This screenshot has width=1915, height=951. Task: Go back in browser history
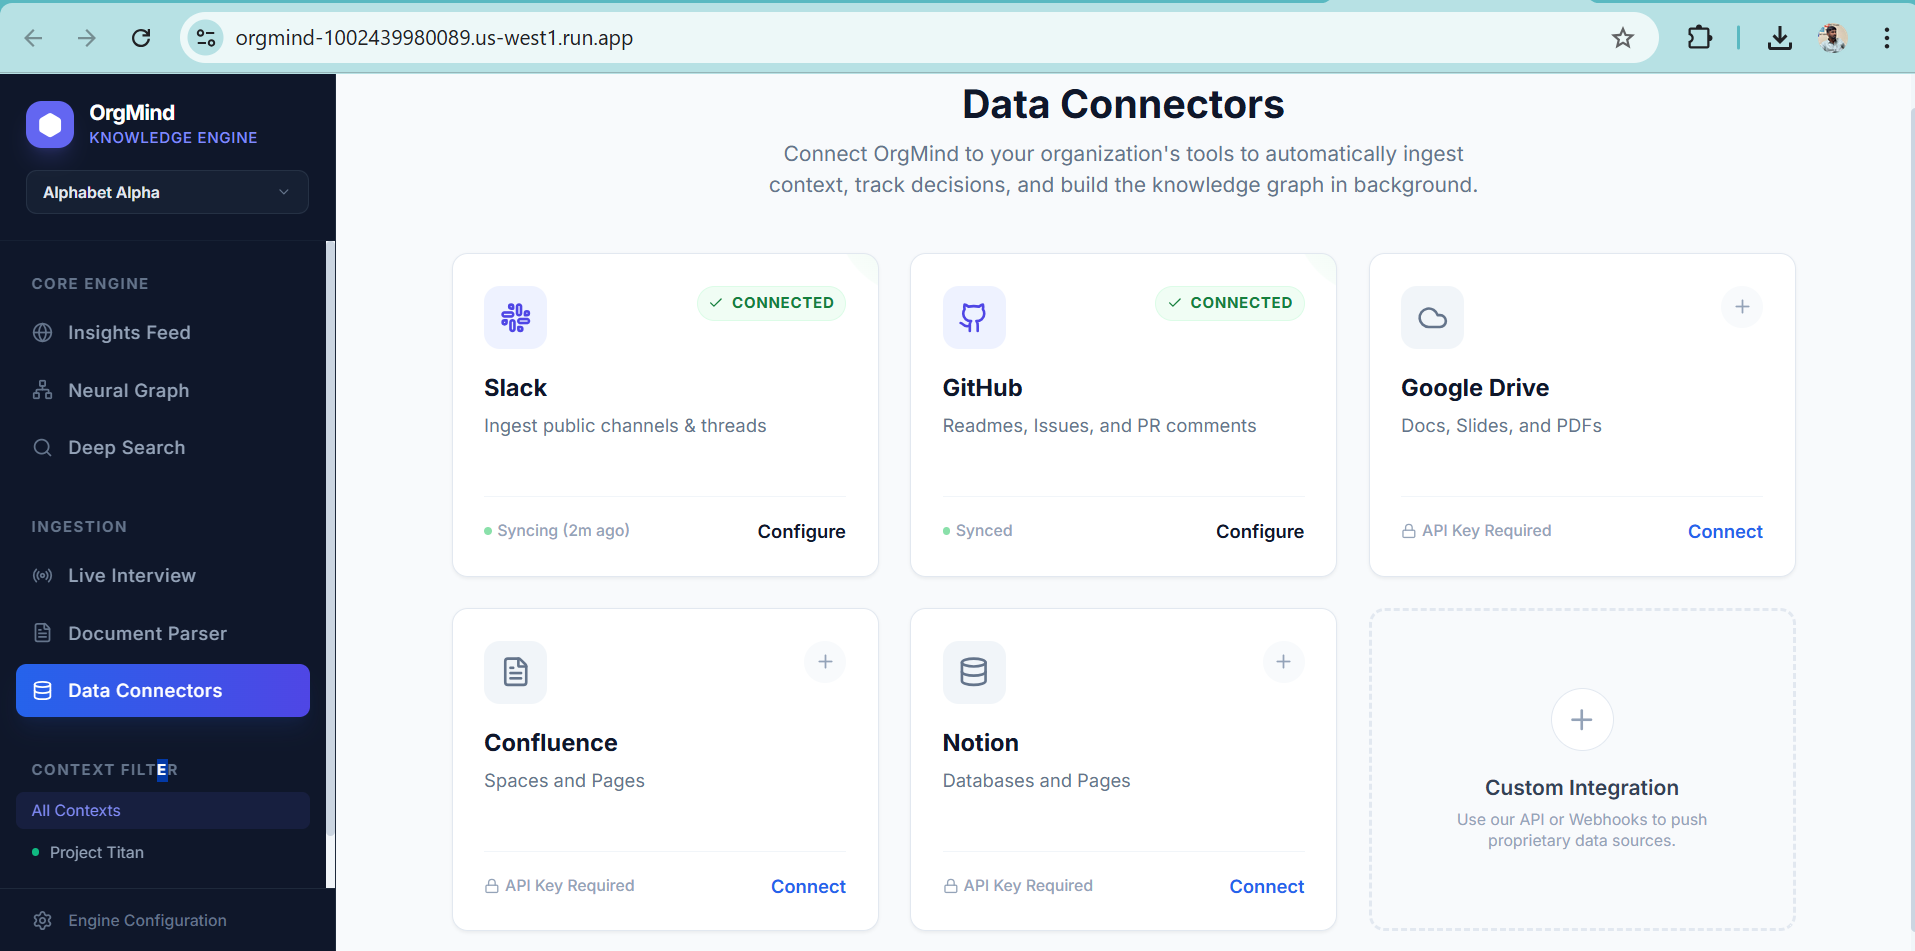click(x=34, y=38)
